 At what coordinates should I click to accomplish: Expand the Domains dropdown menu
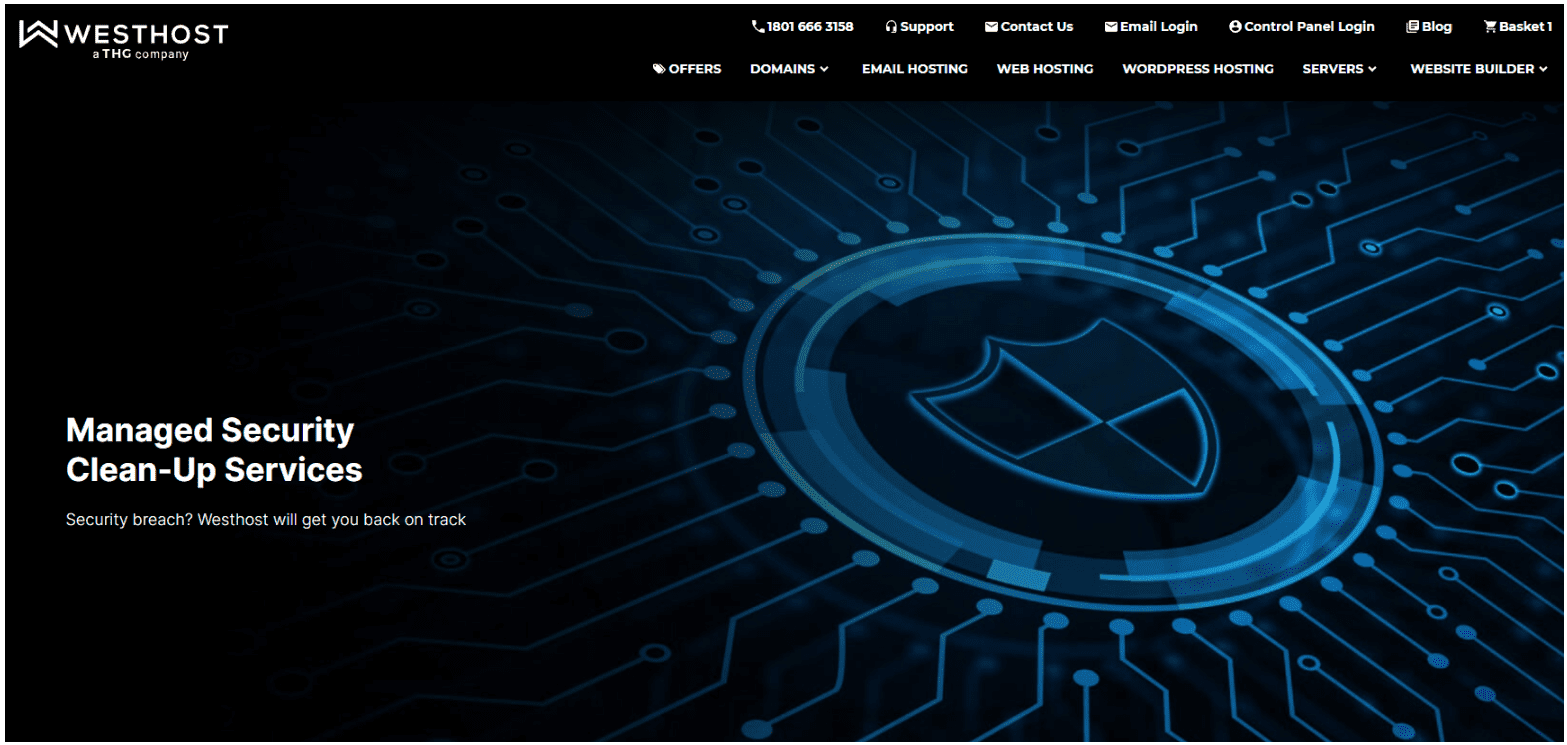point(789,69)
